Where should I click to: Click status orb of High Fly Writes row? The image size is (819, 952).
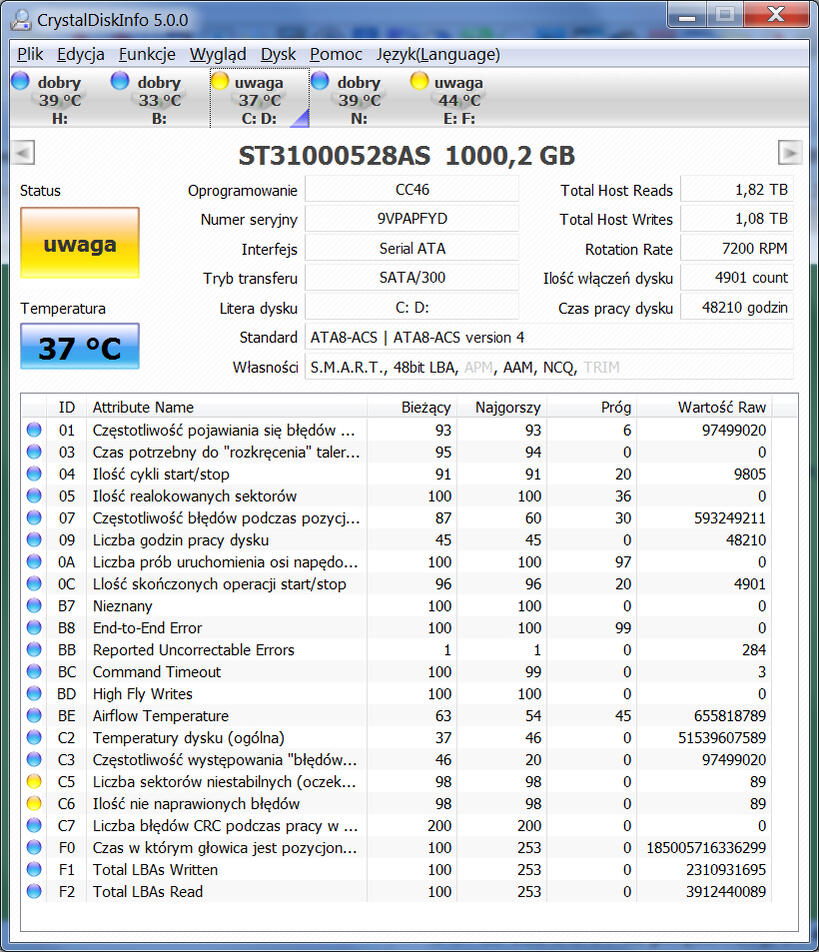click(x=34, y=693)
